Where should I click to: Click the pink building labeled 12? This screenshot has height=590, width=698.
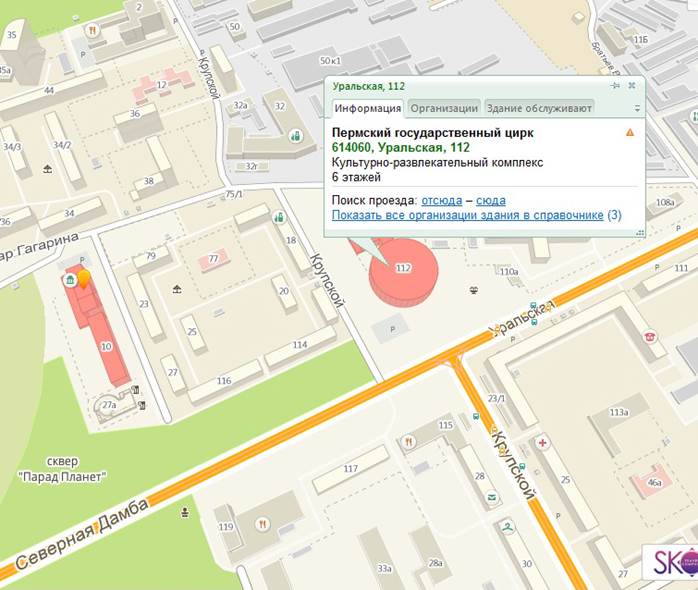(x=162, y=84)
